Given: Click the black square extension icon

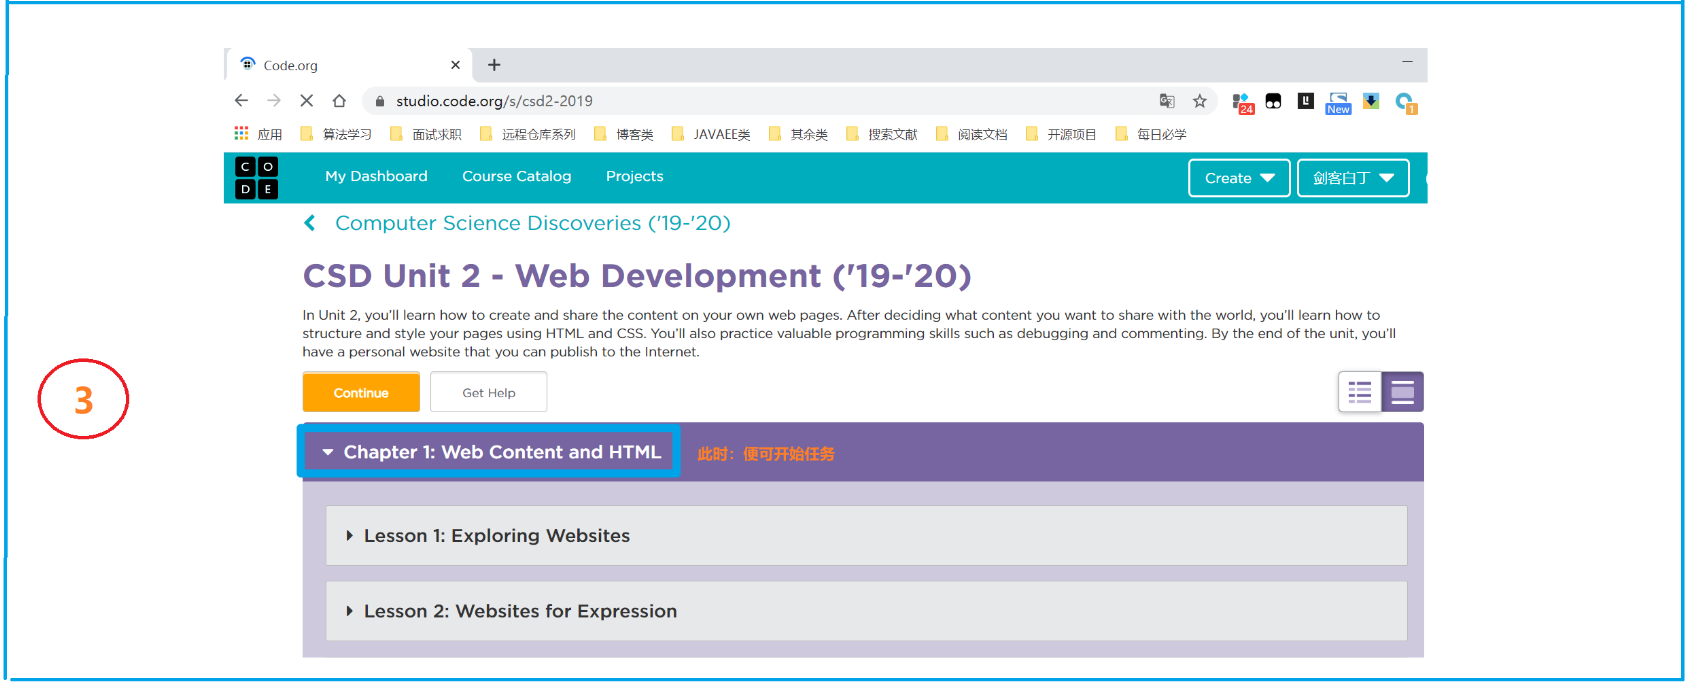Looking at the screenshot, I should pos(1306,100).
